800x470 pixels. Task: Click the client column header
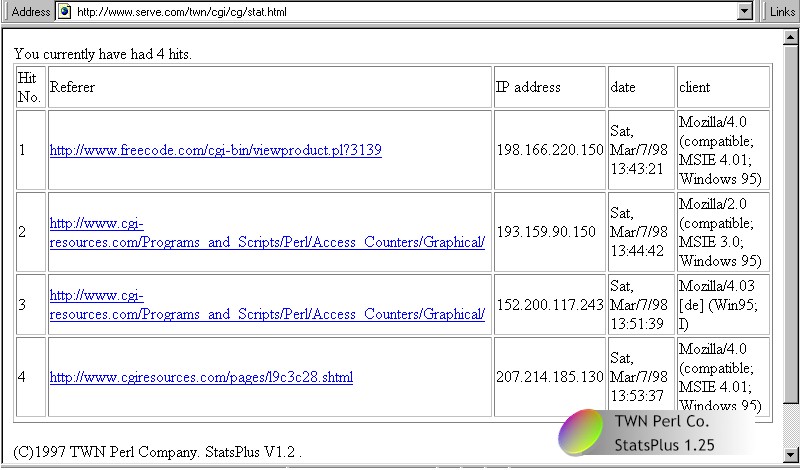tap(723, 87)
